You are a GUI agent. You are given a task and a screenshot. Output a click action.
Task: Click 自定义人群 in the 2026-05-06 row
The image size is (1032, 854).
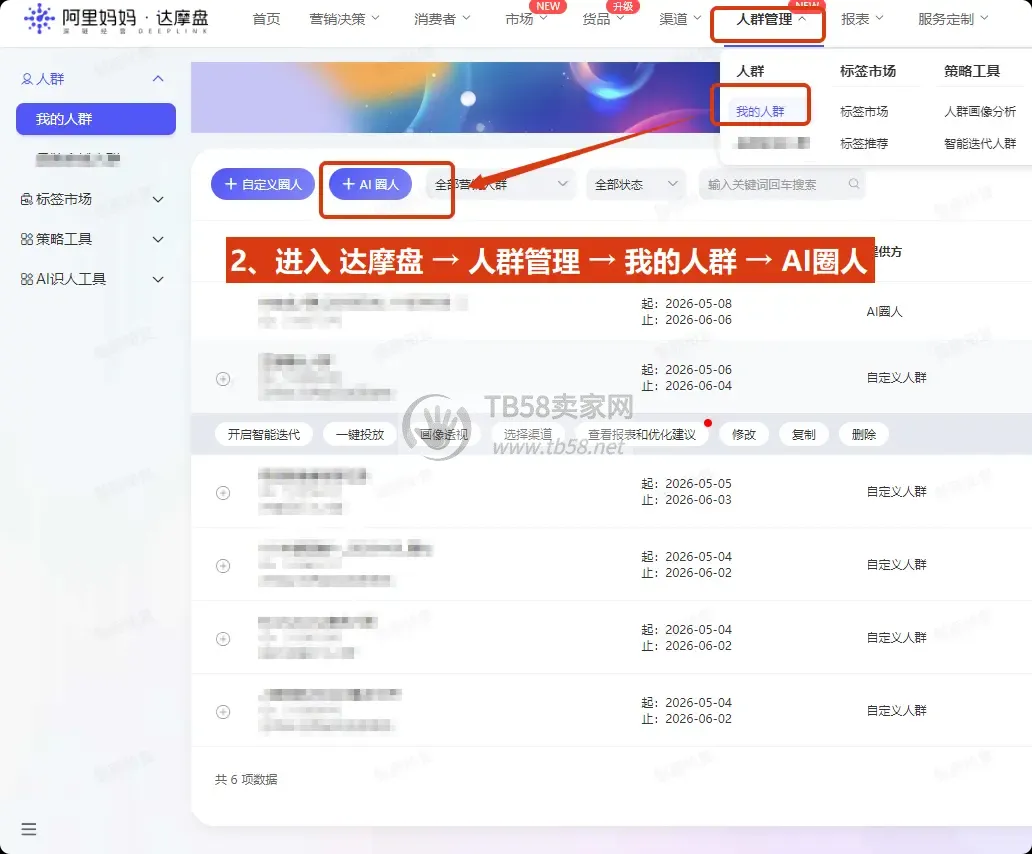896,378
